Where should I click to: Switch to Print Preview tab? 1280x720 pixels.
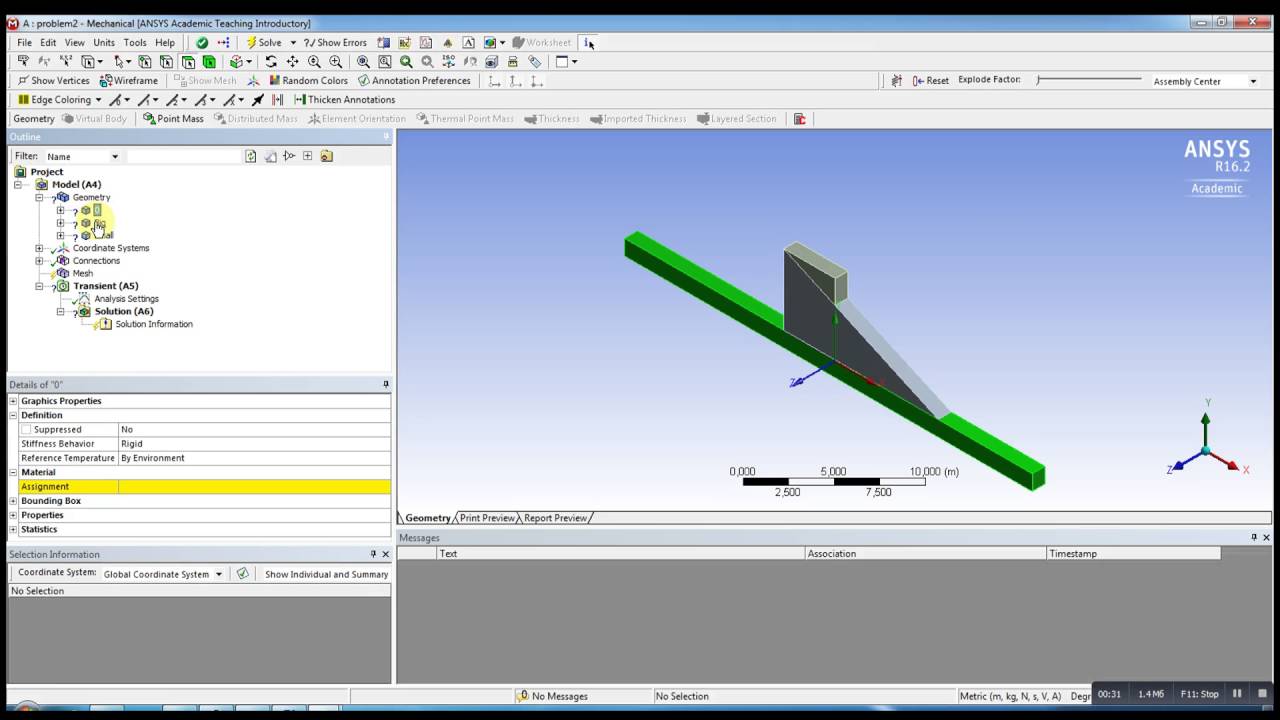point(486,518)
